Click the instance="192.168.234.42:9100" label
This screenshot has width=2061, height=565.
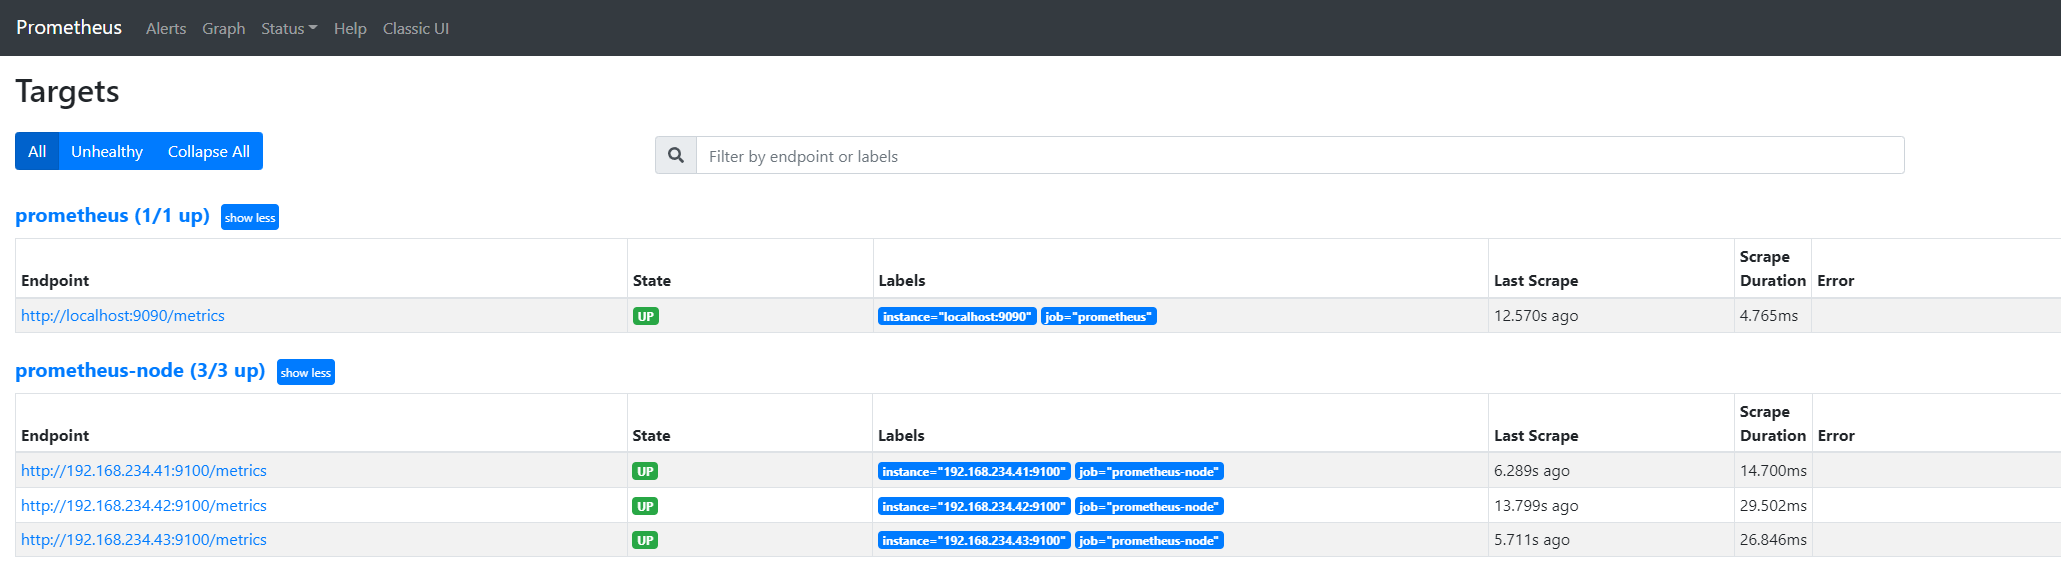[x=974, y=506]
